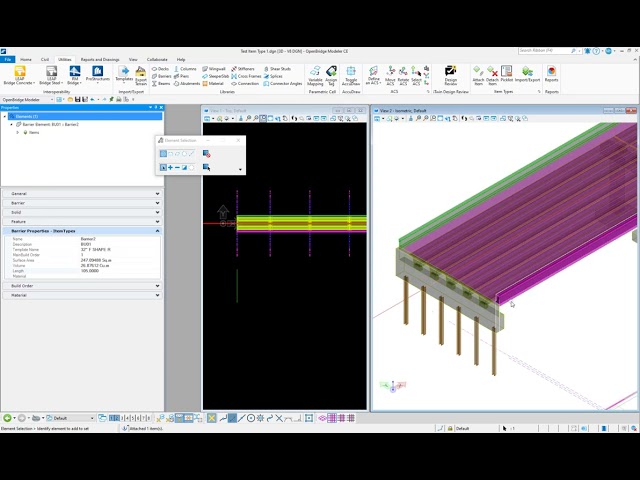Switch to the Home ribbon tab
The image size is (640, 480).
[x=26, y=60]
